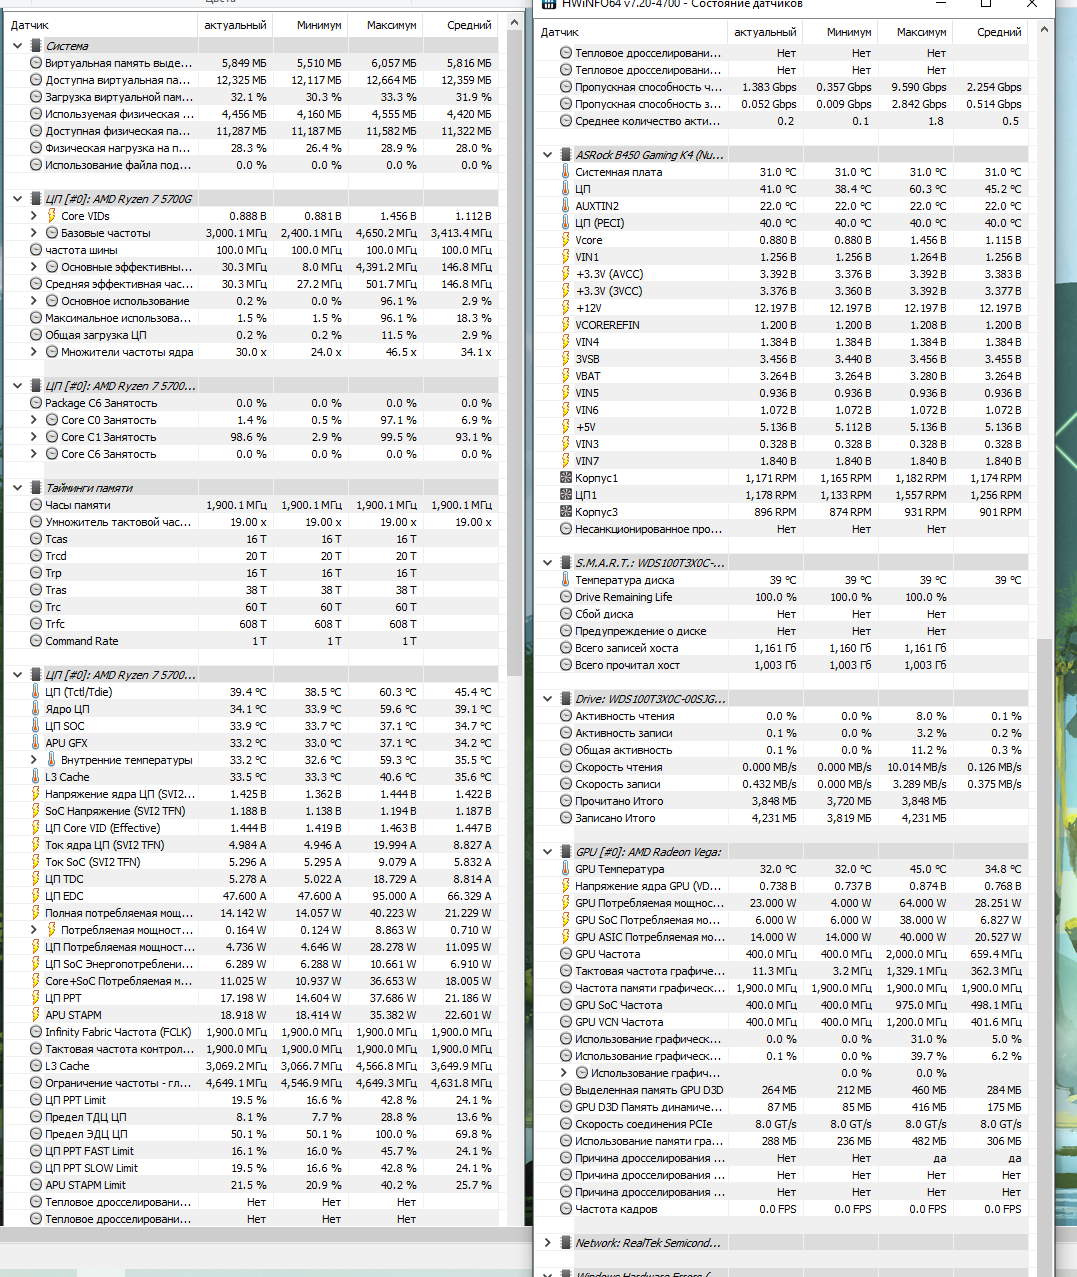Select the Скорость чтения row
The height and width of the screenshot is (1277, 1077).
click(x=782, y=767)
